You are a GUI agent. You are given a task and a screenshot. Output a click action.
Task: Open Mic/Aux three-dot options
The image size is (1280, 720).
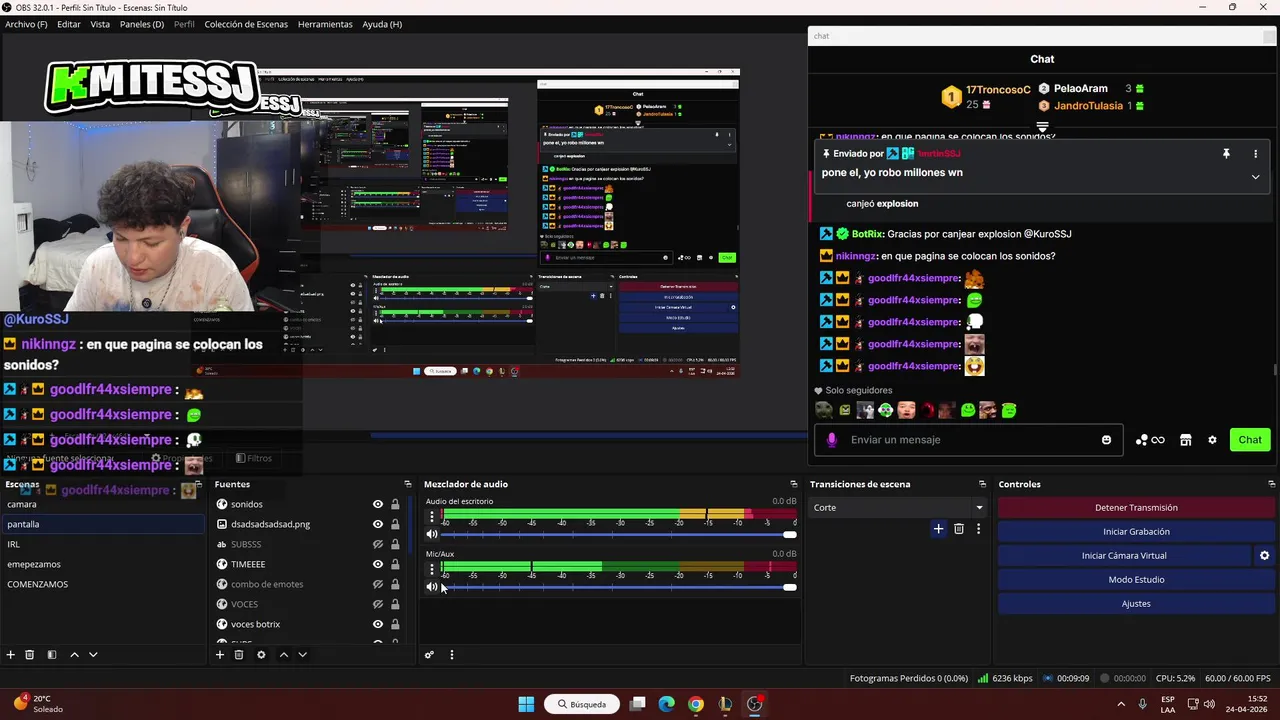pyautogui.click(x=432, y=569)
